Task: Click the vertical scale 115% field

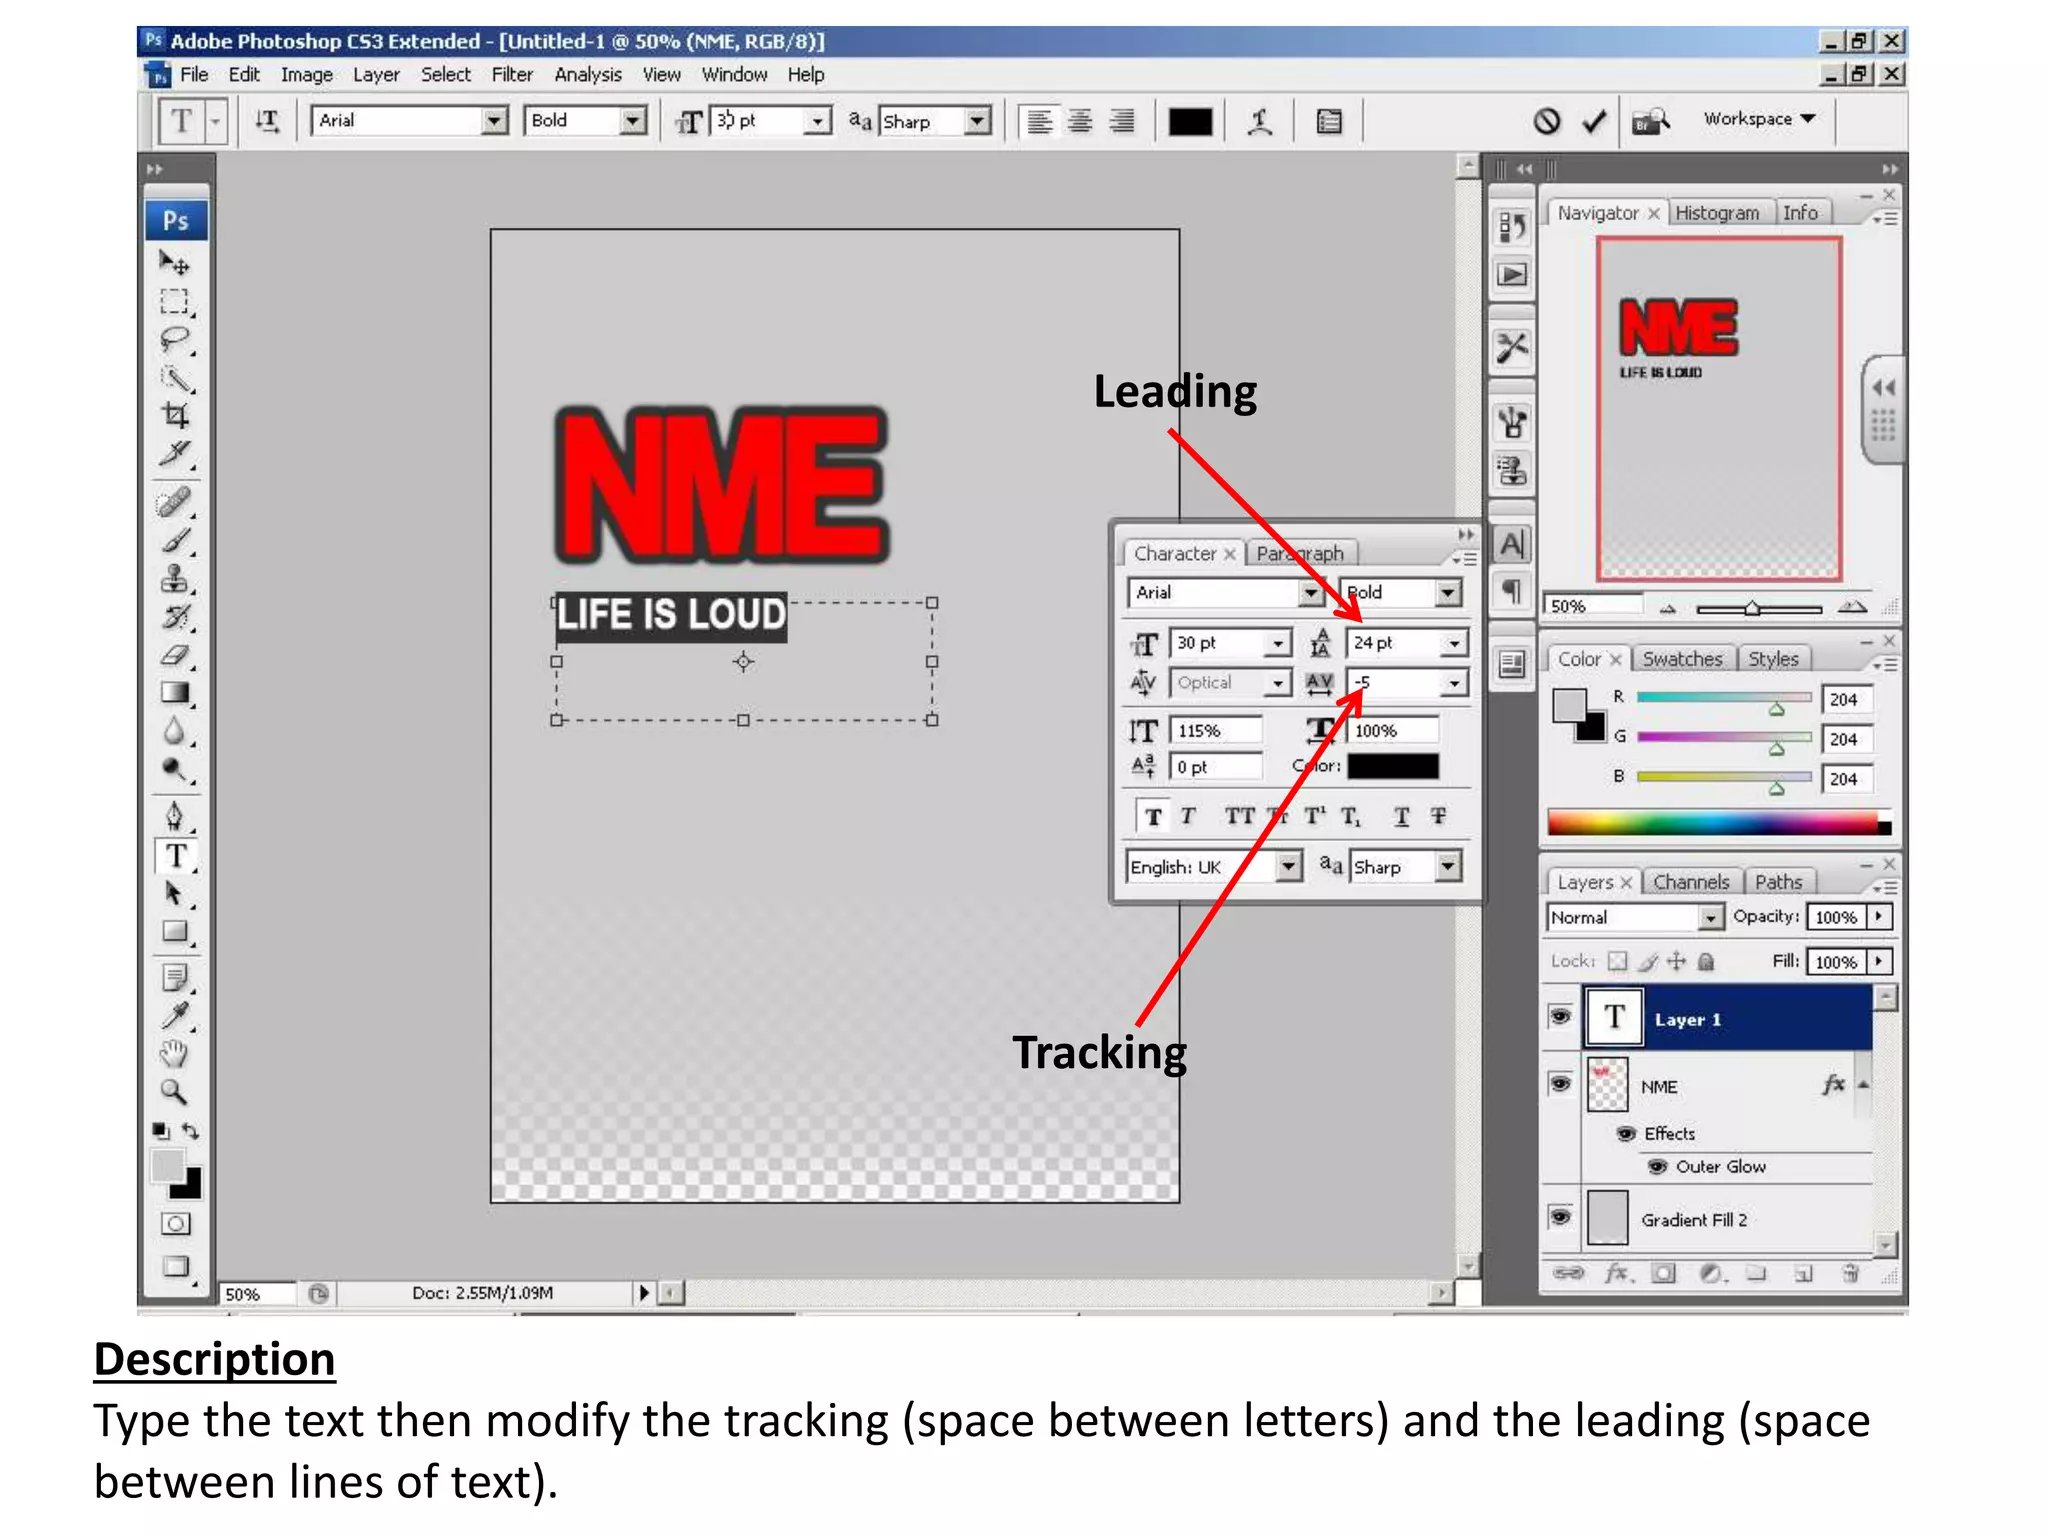Action: (x=1216, y=731)
